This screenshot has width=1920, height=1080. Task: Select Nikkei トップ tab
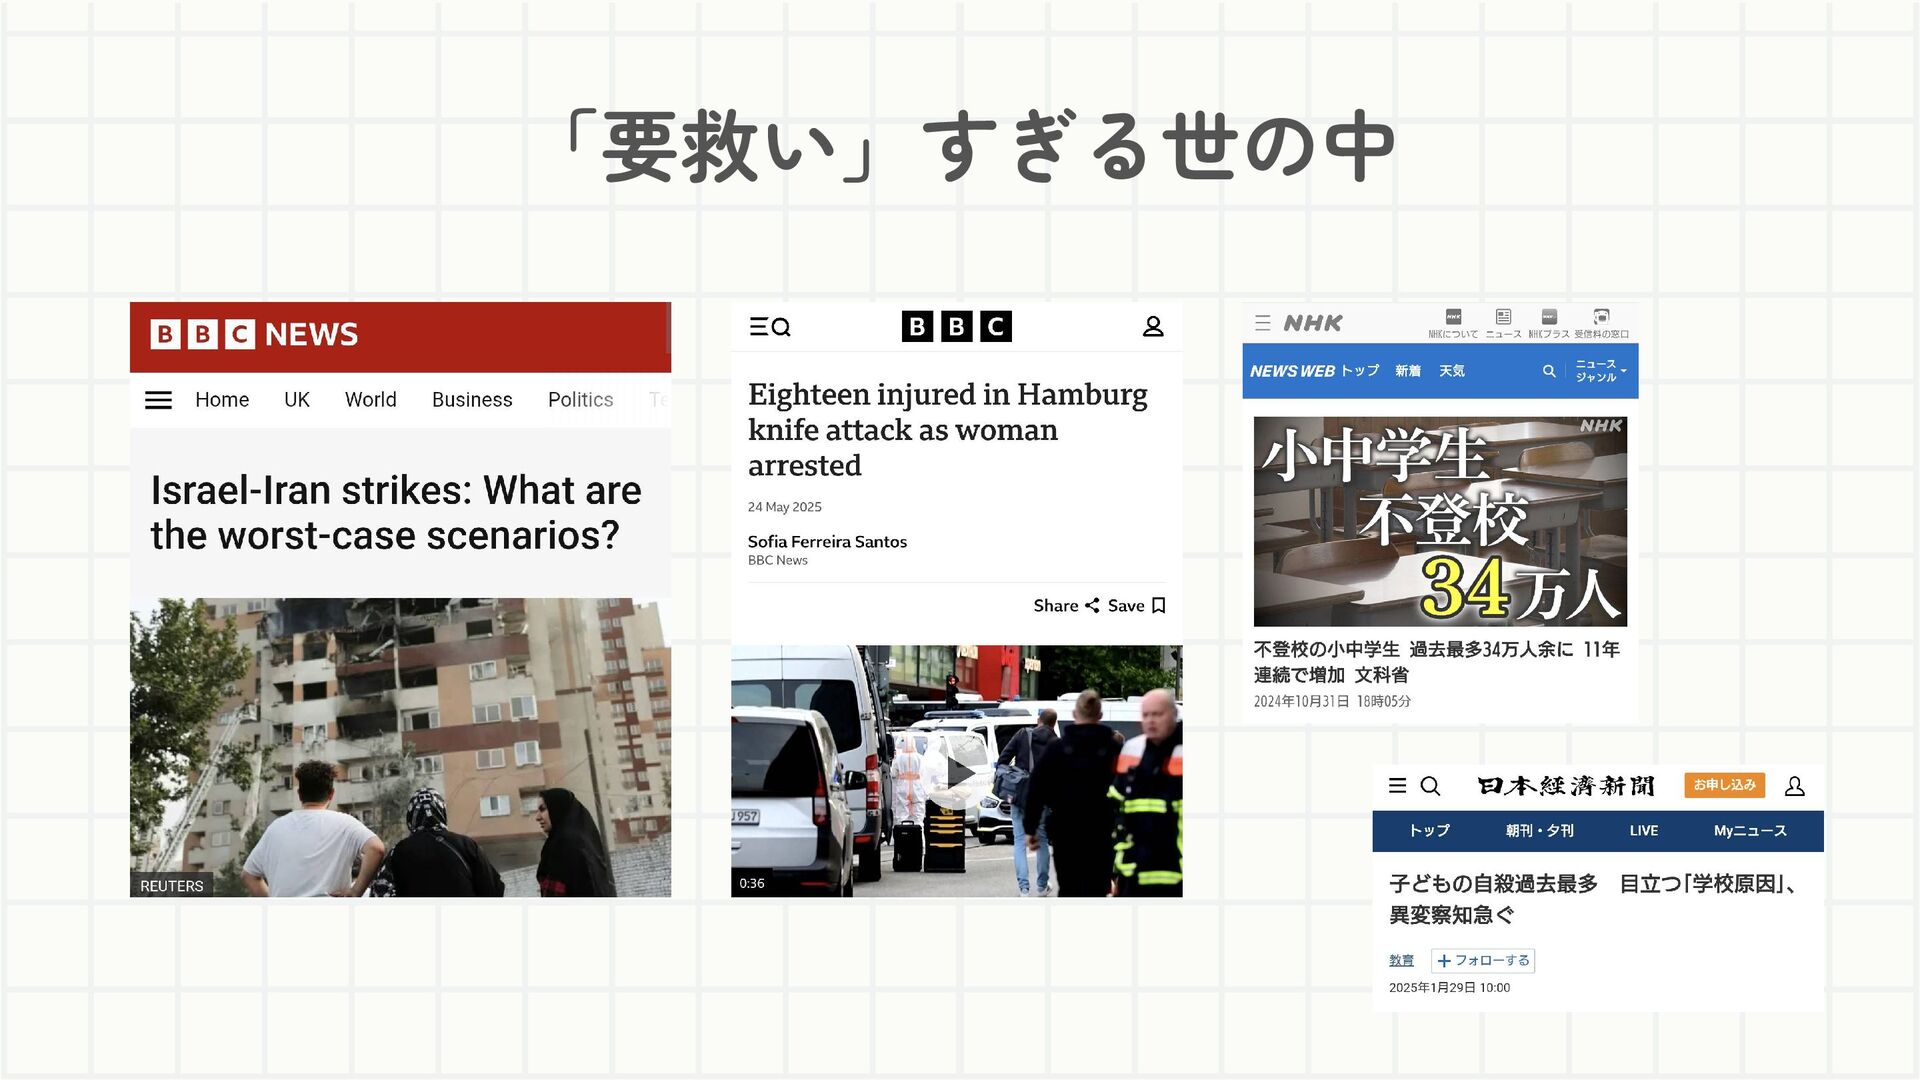pos(1429,831)
